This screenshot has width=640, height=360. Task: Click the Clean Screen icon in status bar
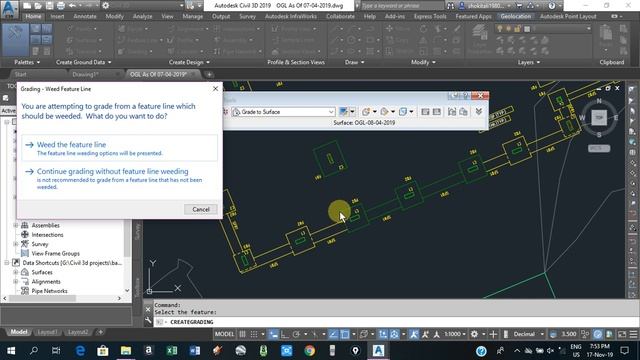coord(622,334)
